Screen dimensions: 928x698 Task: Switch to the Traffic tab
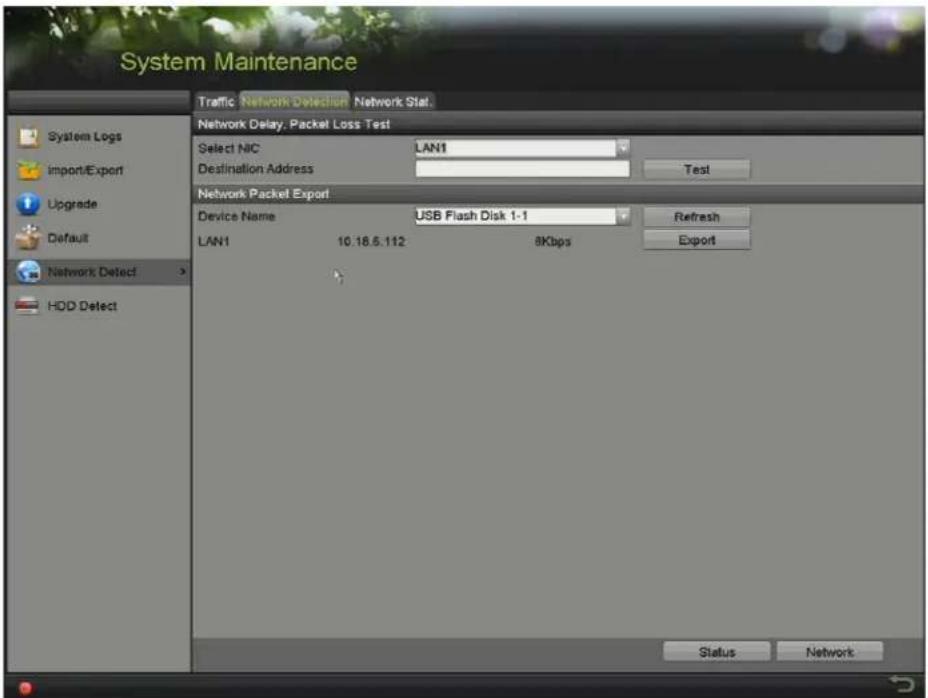[x=216, y=102]
